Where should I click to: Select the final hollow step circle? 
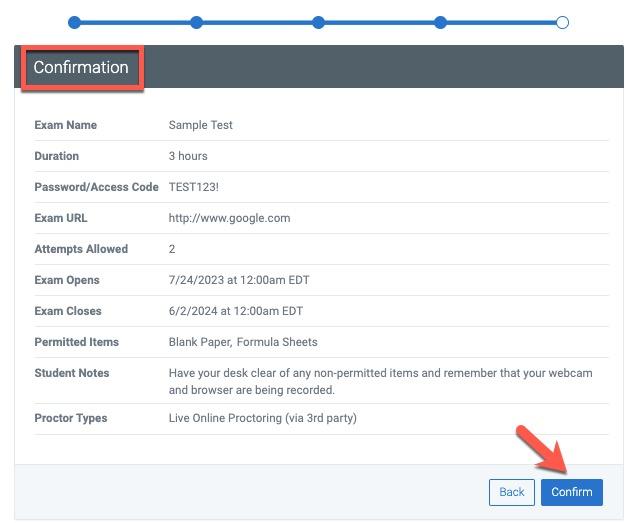point(562,22)
